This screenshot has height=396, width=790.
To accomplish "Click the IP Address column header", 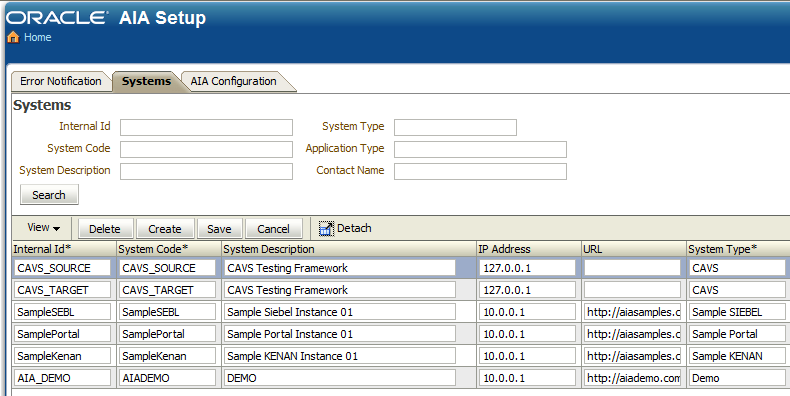I will click(529, 249).
